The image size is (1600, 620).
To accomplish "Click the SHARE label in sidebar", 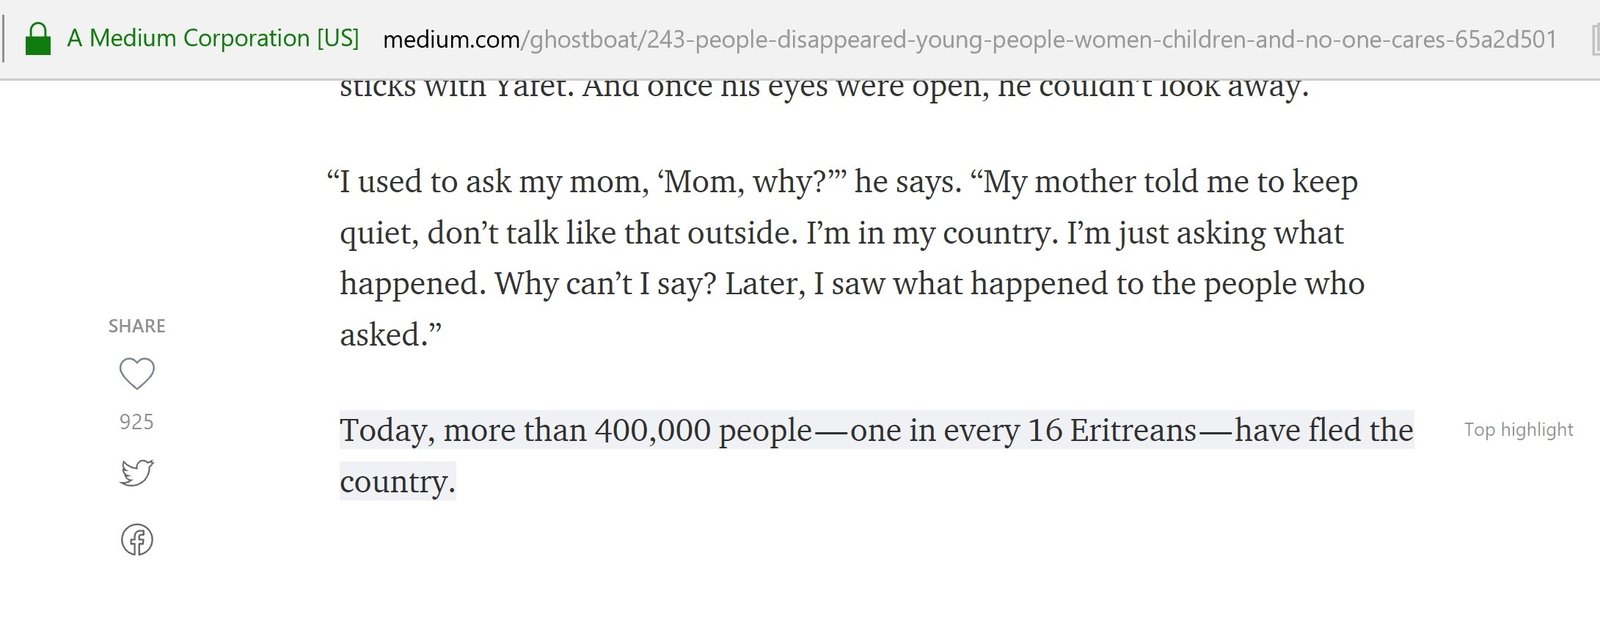I will [137, 326].
